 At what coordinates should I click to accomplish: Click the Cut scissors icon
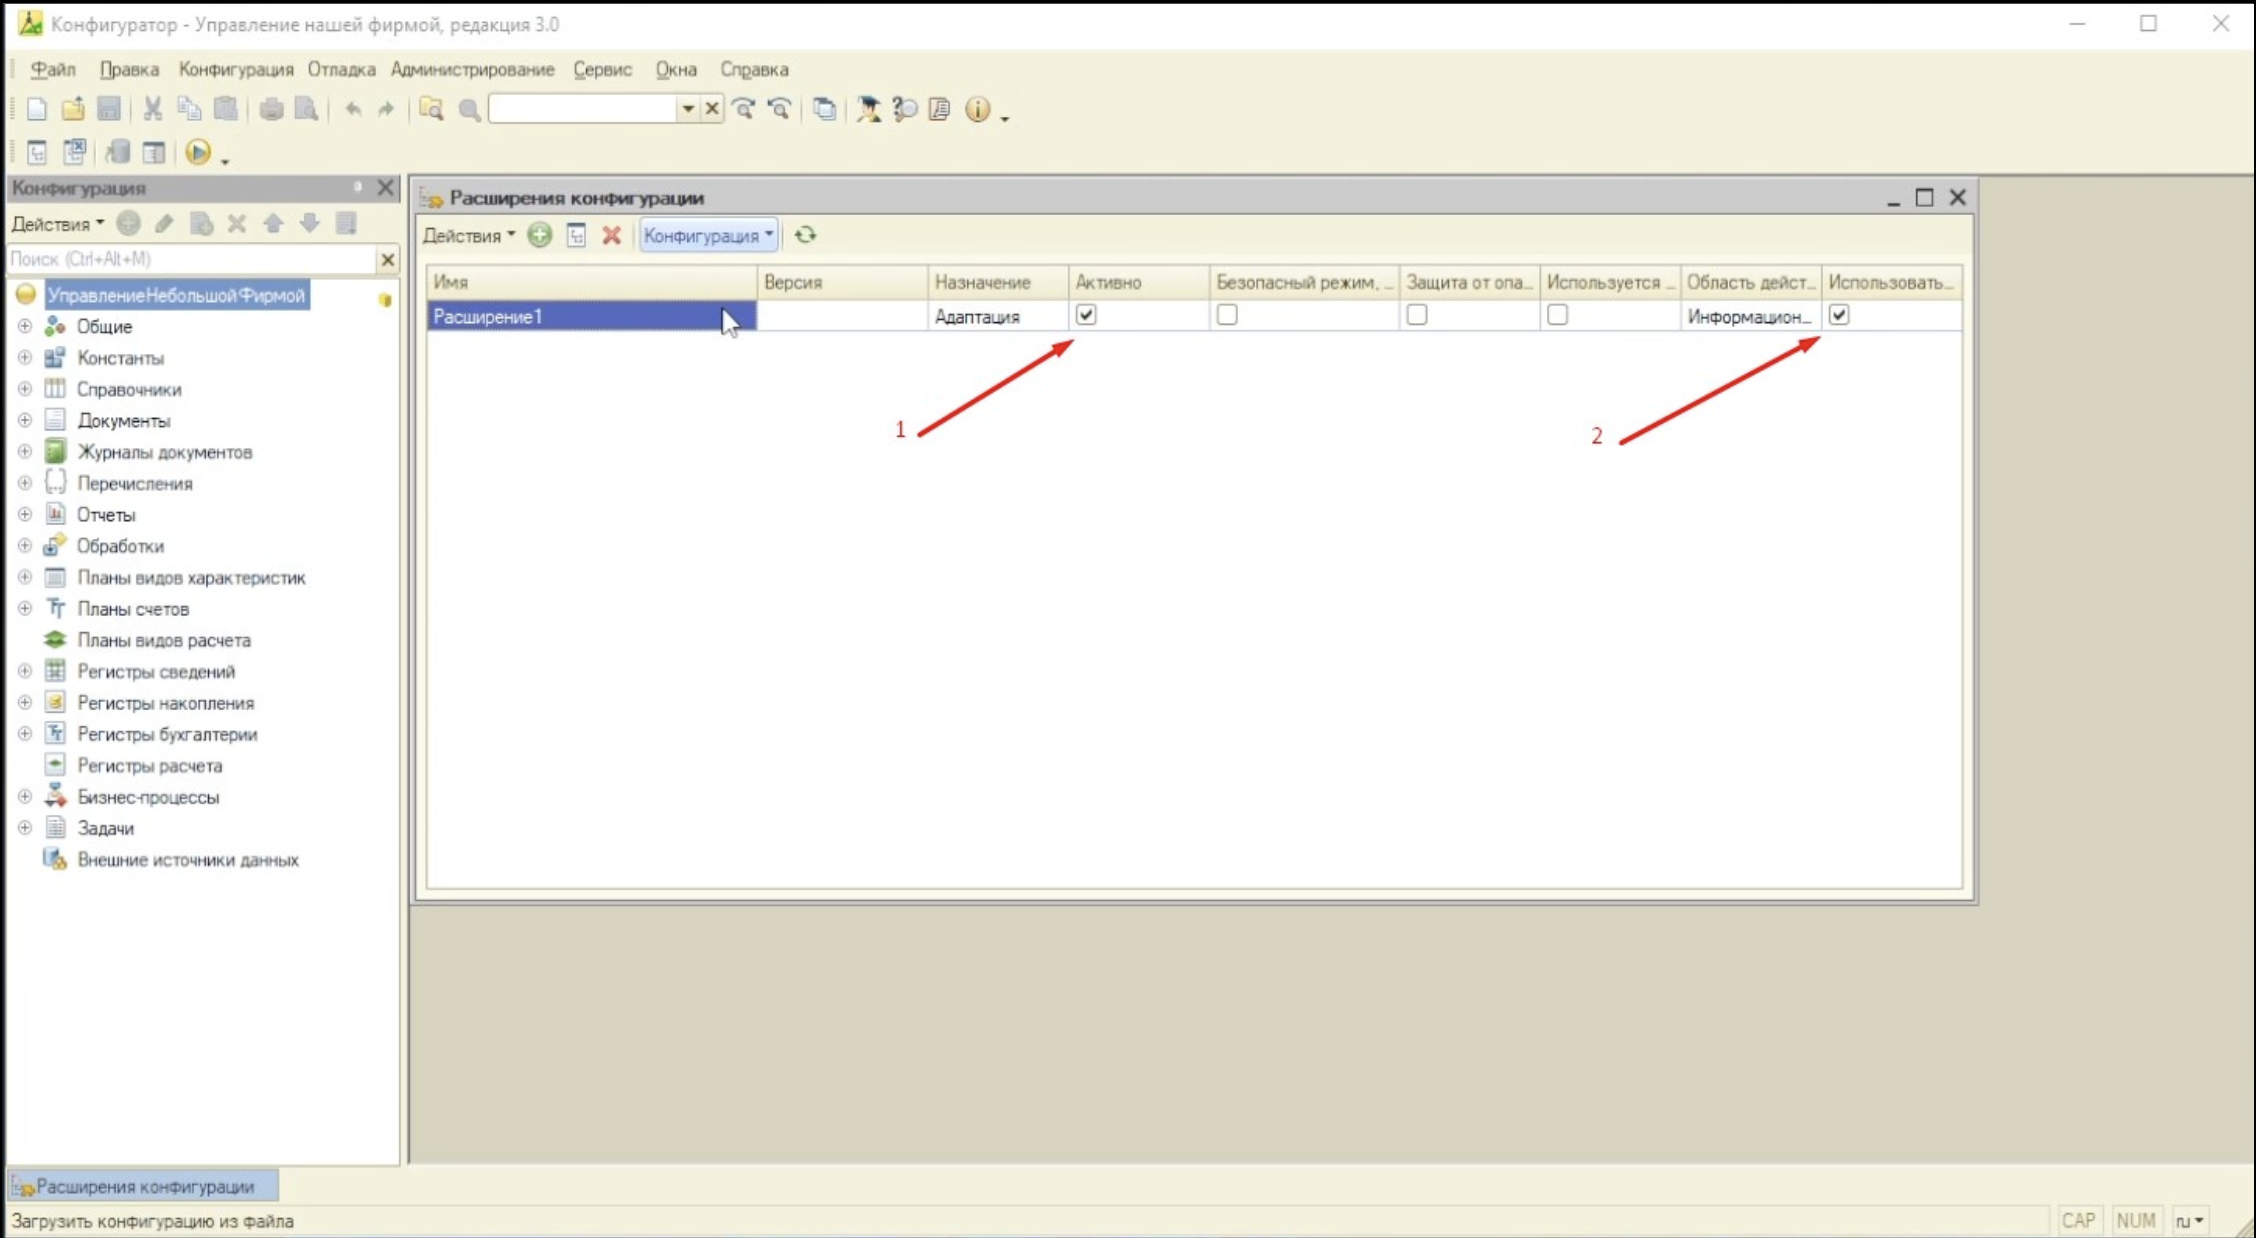[152, 109]
